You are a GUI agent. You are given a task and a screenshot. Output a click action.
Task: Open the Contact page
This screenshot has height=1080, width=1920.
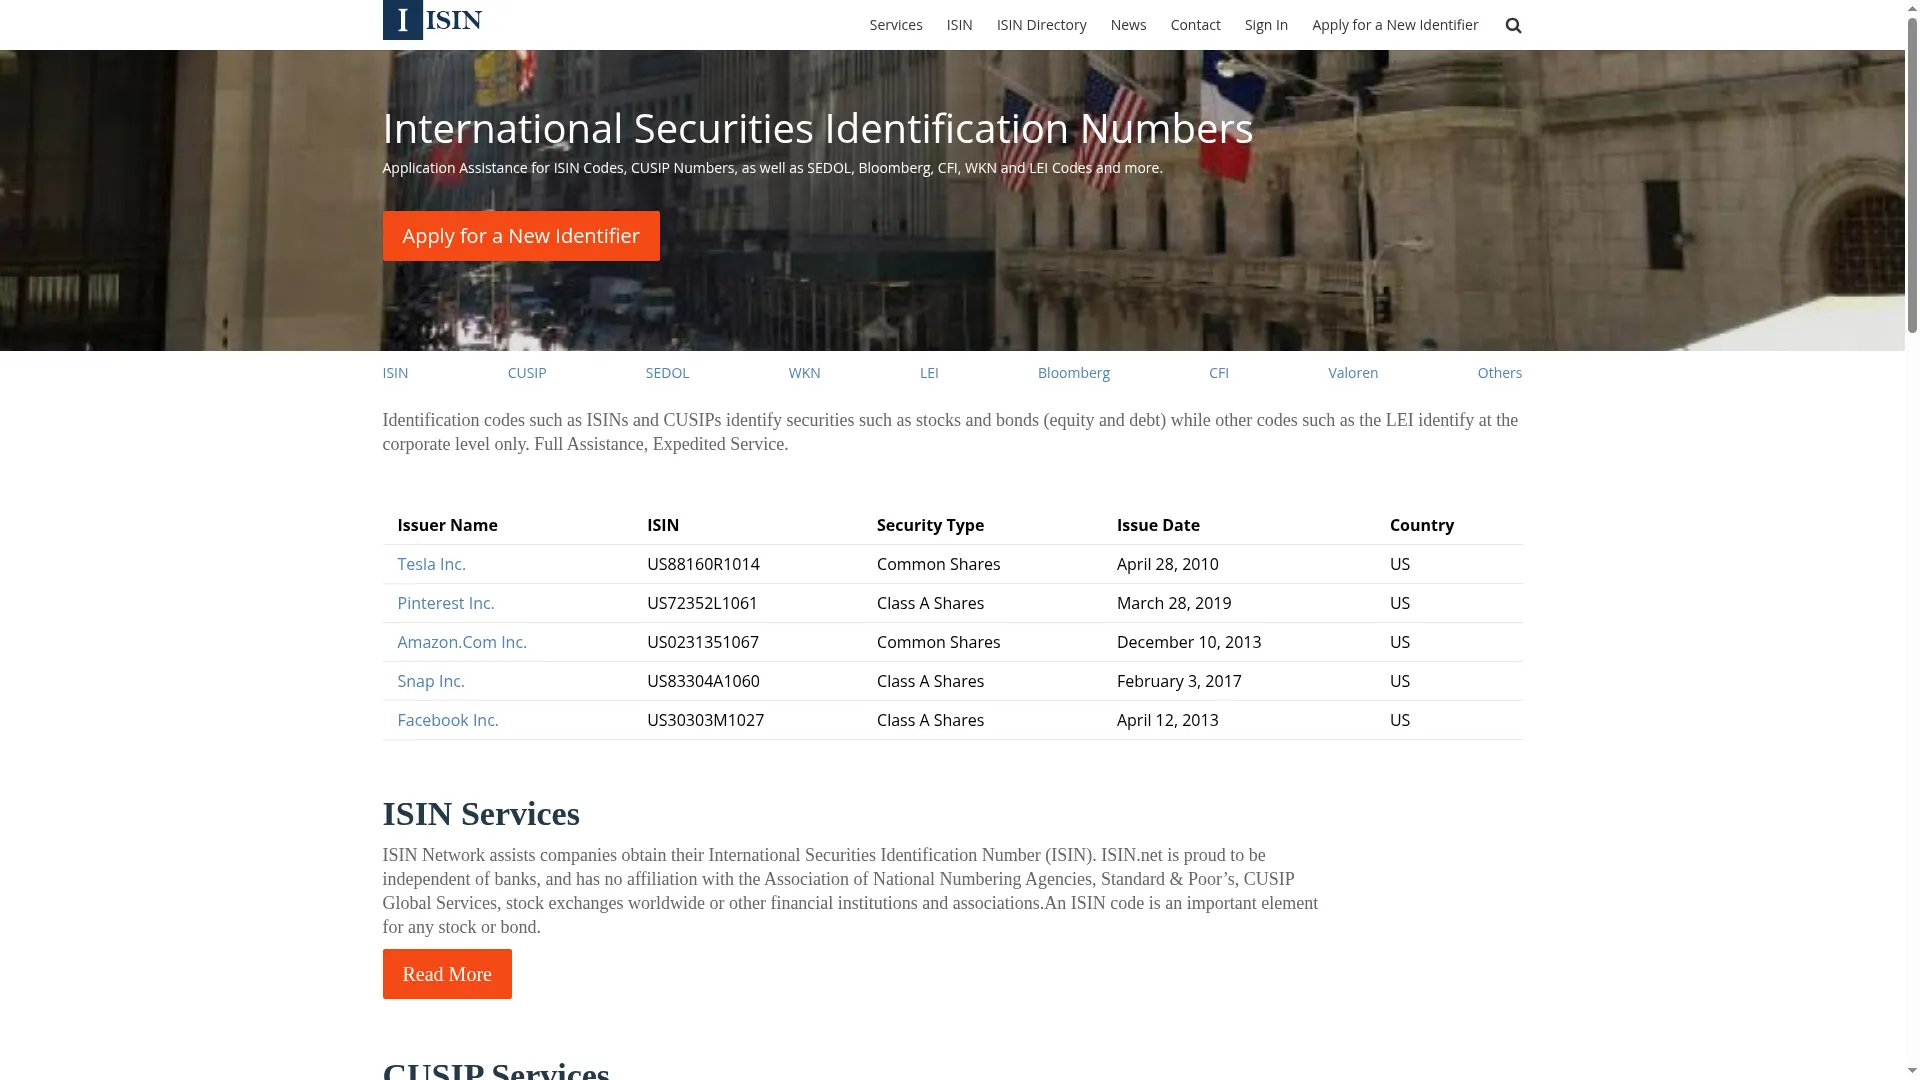tap(1195, 25)
